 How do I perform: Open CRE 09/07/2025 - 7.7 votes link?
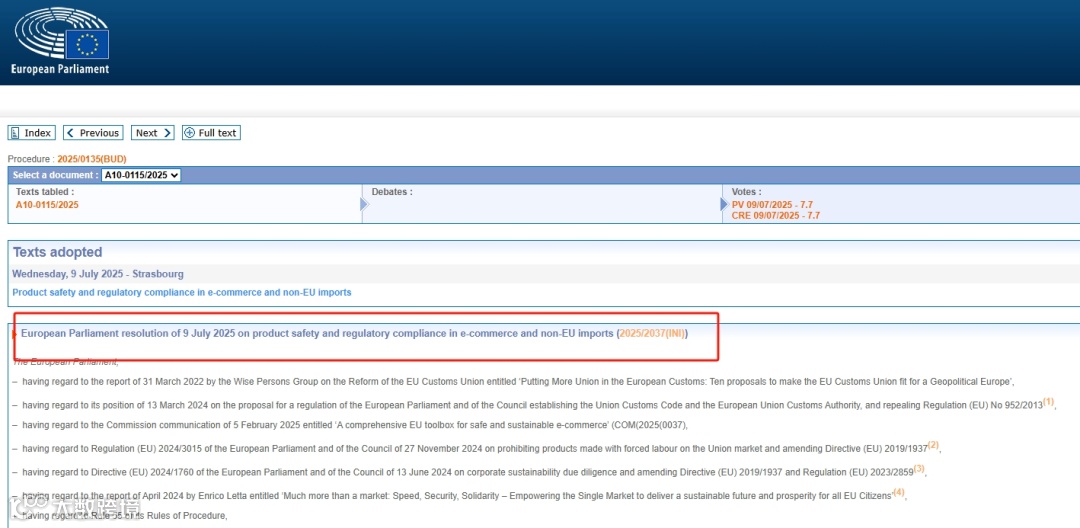coord(776,215)
